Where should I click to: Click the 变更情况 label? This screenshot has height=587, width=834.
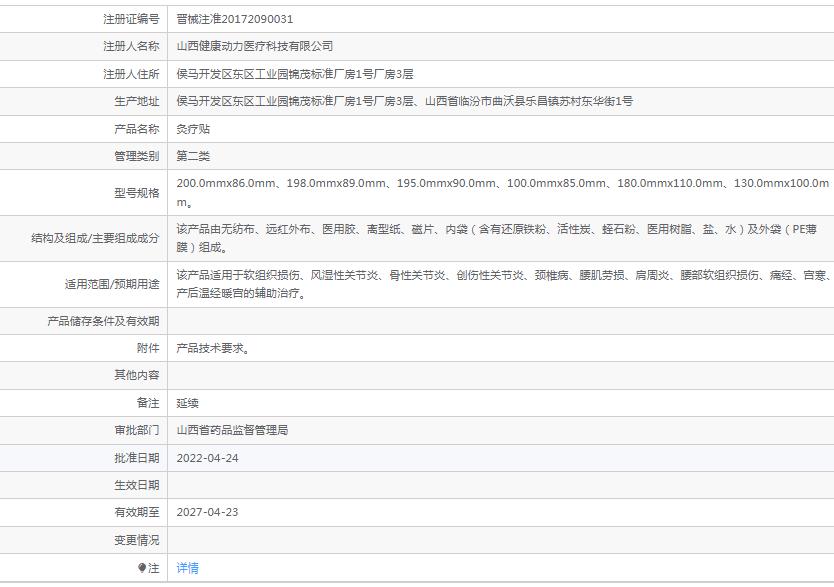137,540
